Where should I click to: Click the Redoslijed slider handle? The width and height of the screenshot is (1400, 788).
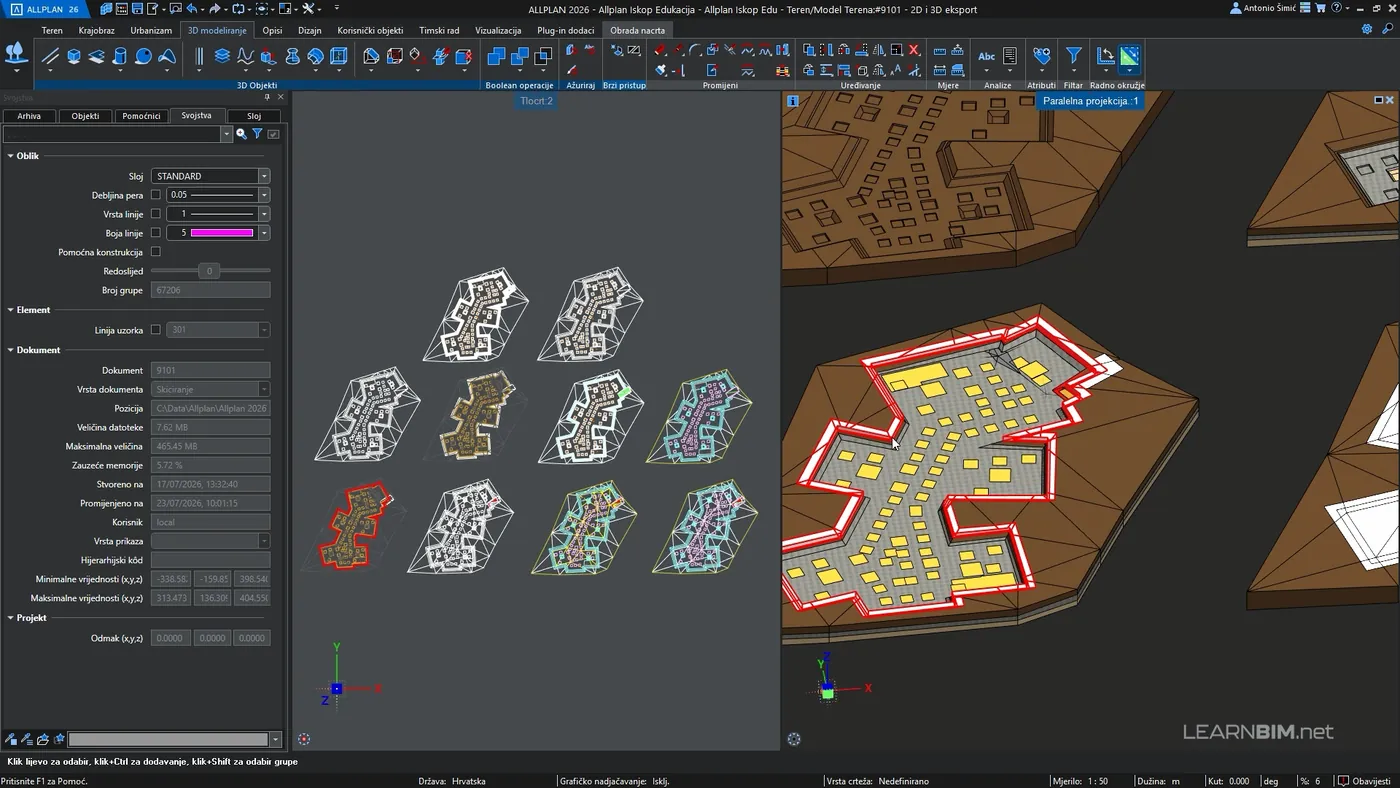click(x=209, y=271)
